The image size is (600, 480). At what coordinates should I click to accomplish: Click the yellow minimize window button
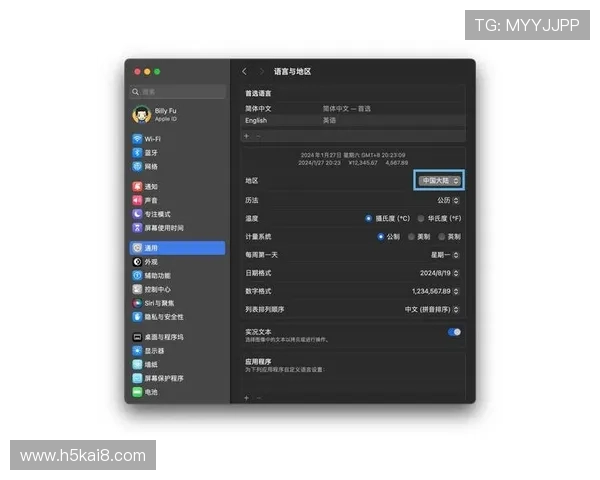(147, 72)
